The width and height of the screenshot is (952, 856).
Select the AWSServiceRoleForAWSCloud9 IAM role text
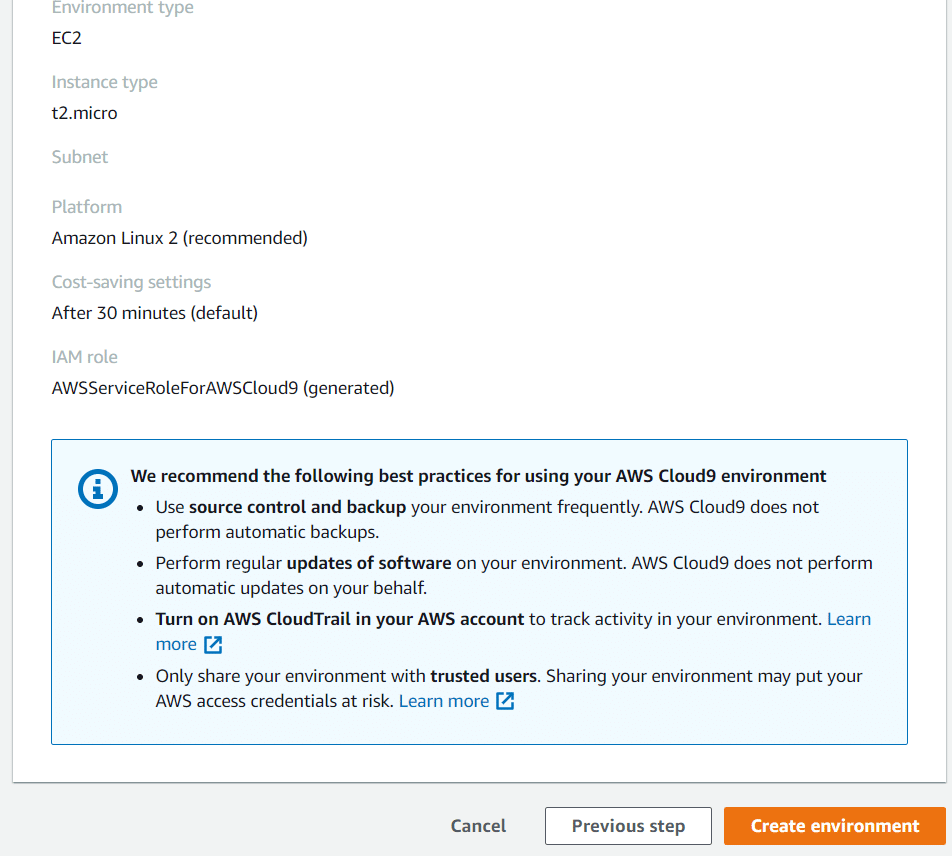pos(222,388)
